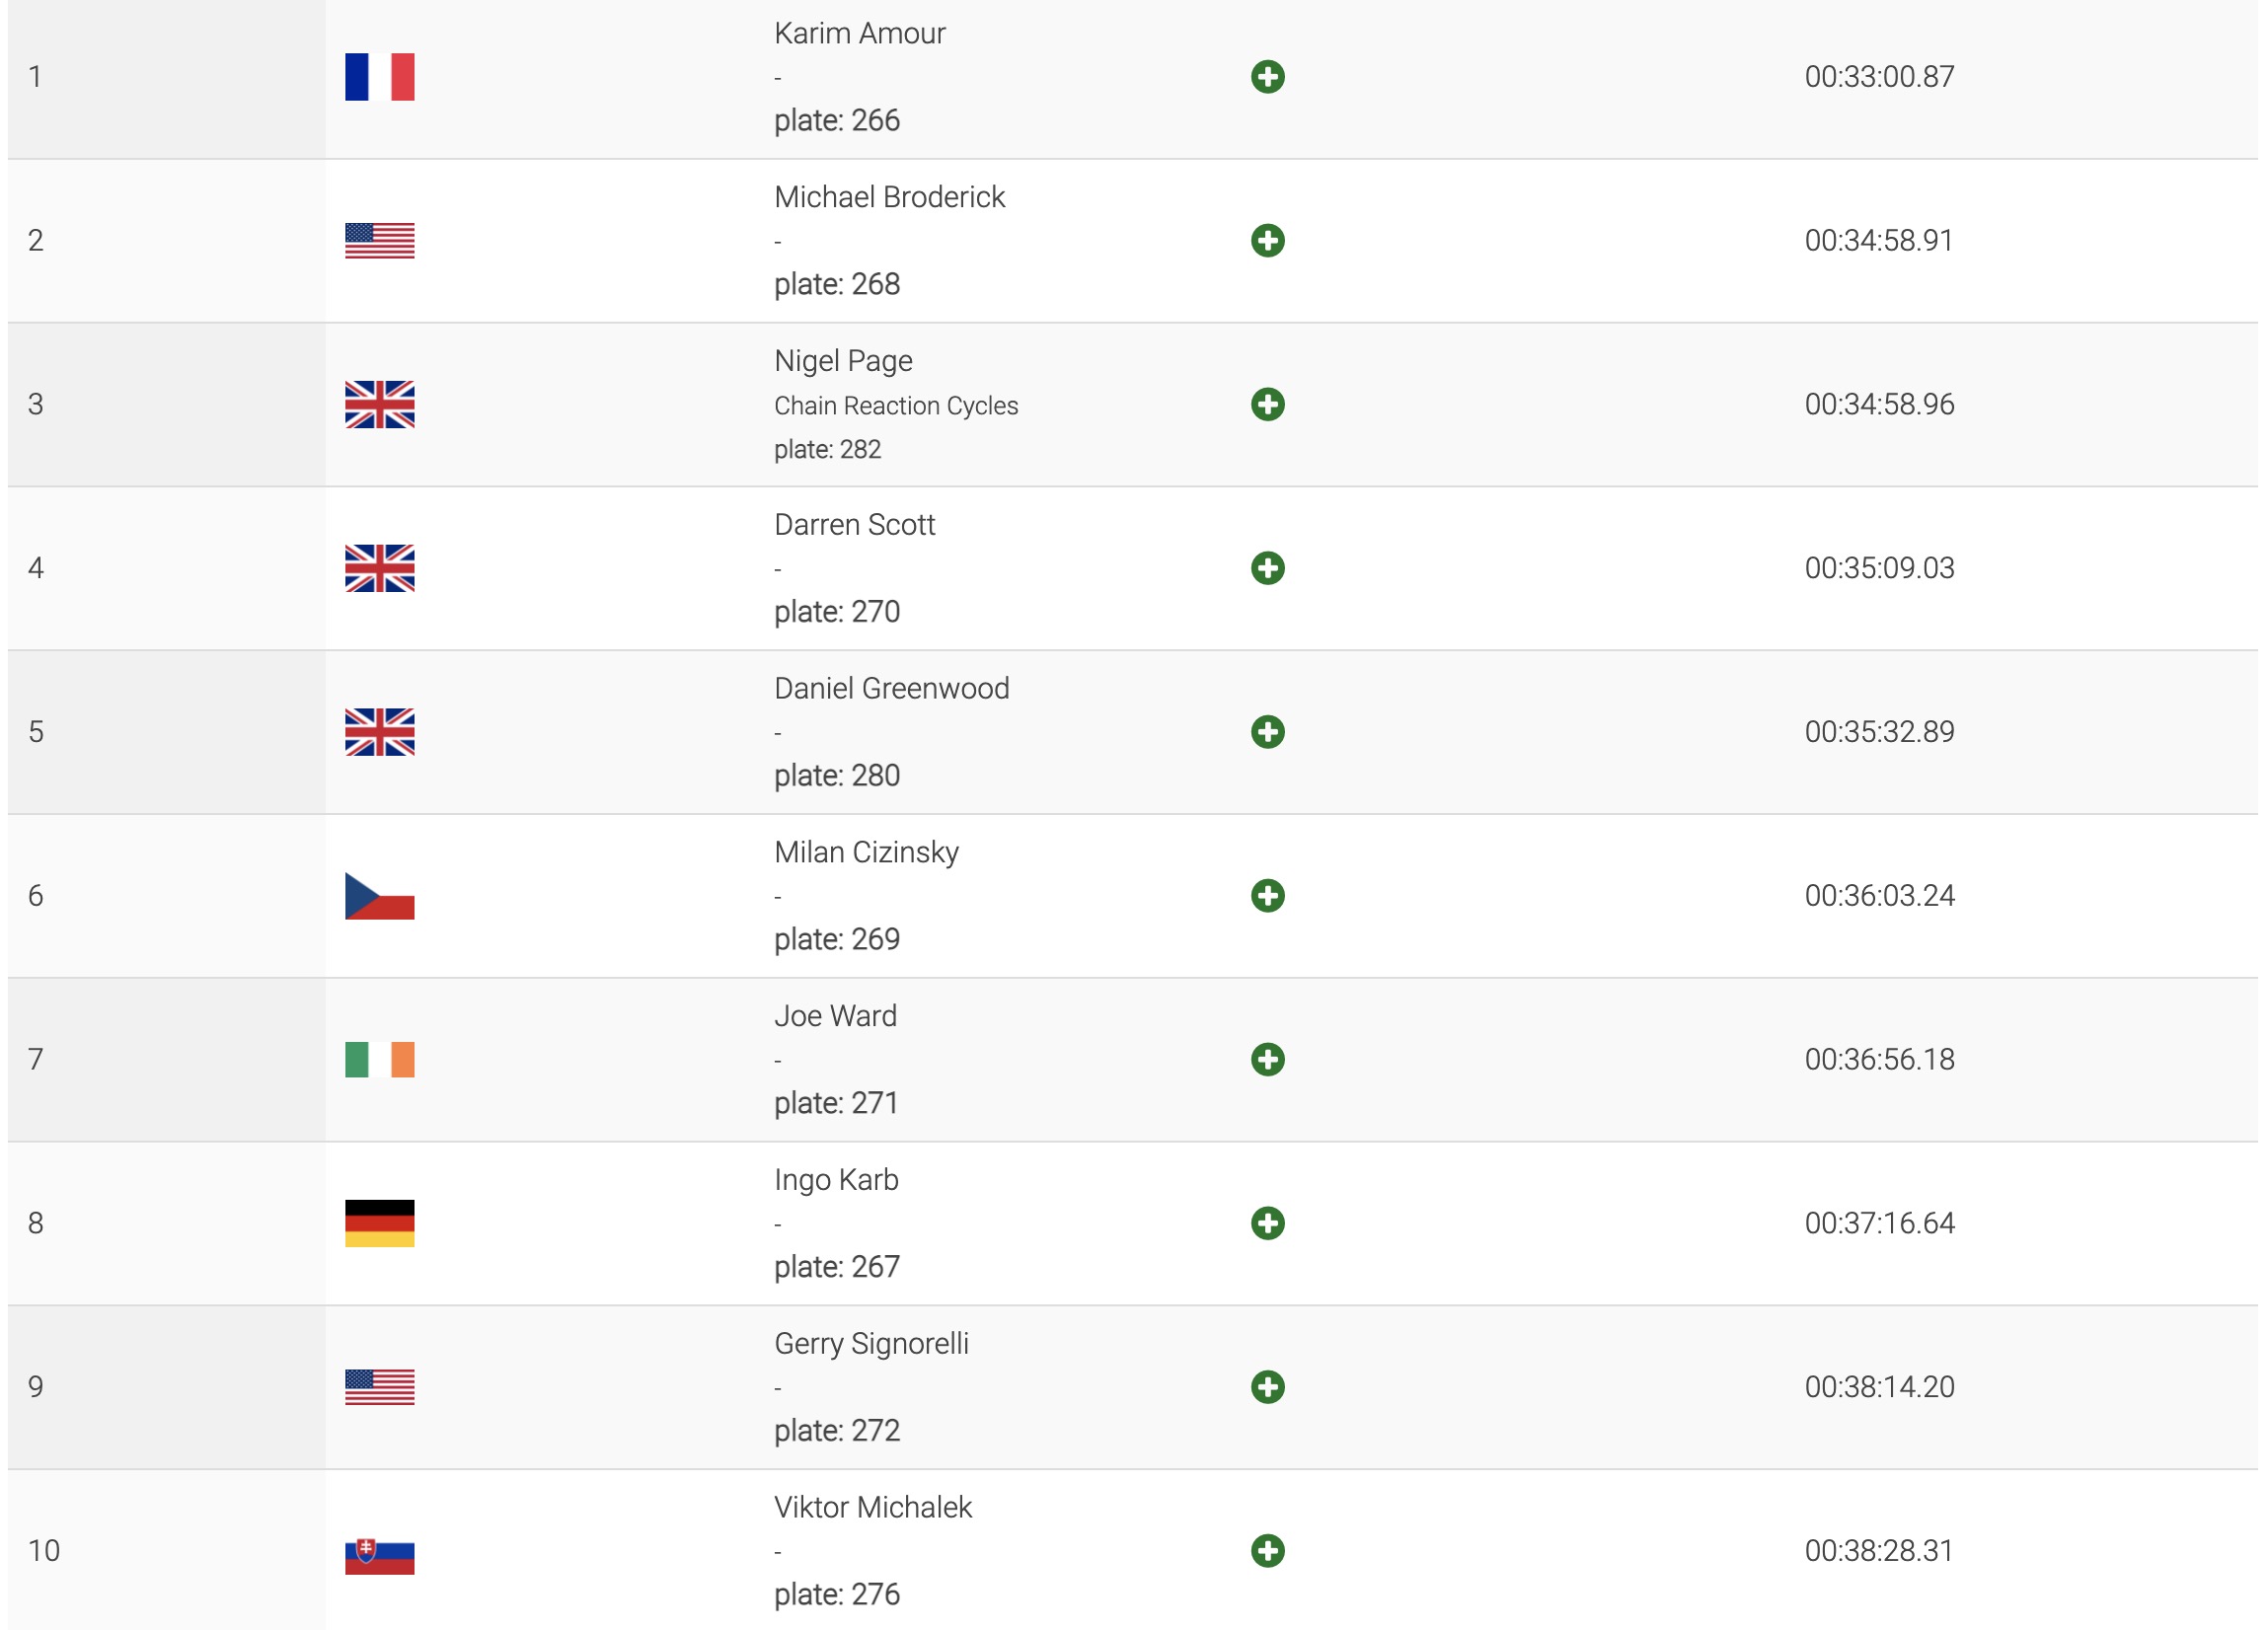Click the French flag beside Karim Amour
This screenshot has width=2268, height=1630.
[x=379, y=77]
